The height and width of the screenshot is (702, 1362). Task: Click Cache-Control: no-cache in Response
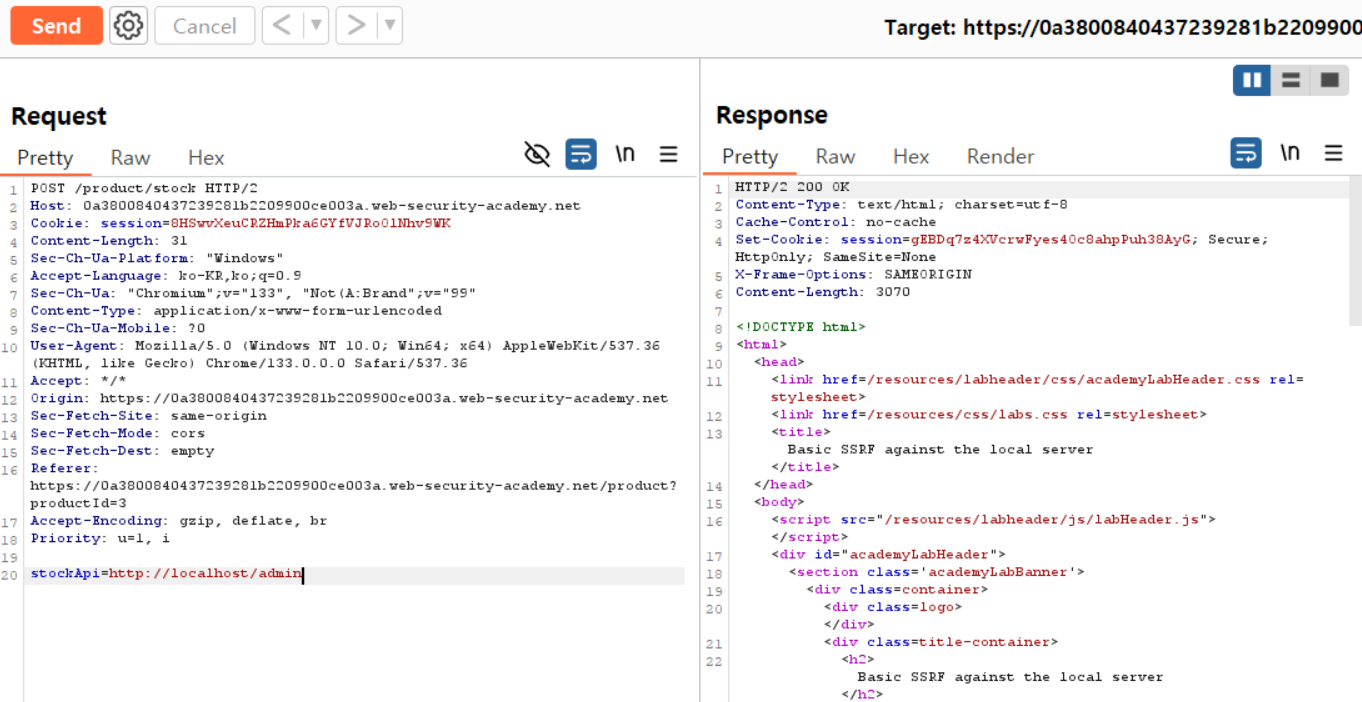tap(835, 223)
